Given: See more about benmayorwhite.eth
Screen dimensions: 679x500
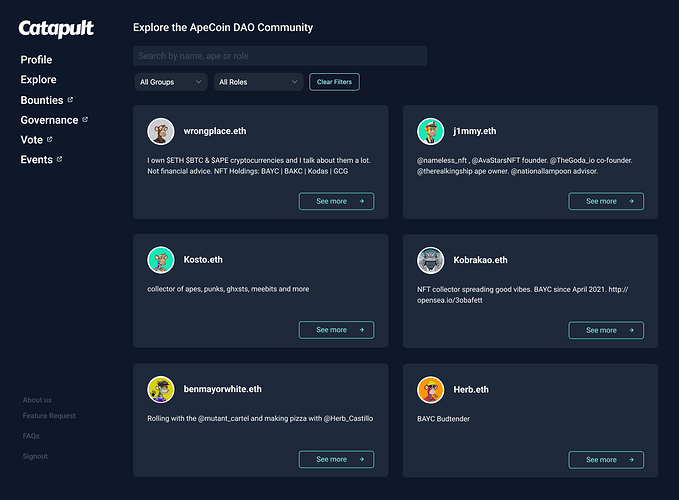Looking at the screenshot, I should point(336,459).
